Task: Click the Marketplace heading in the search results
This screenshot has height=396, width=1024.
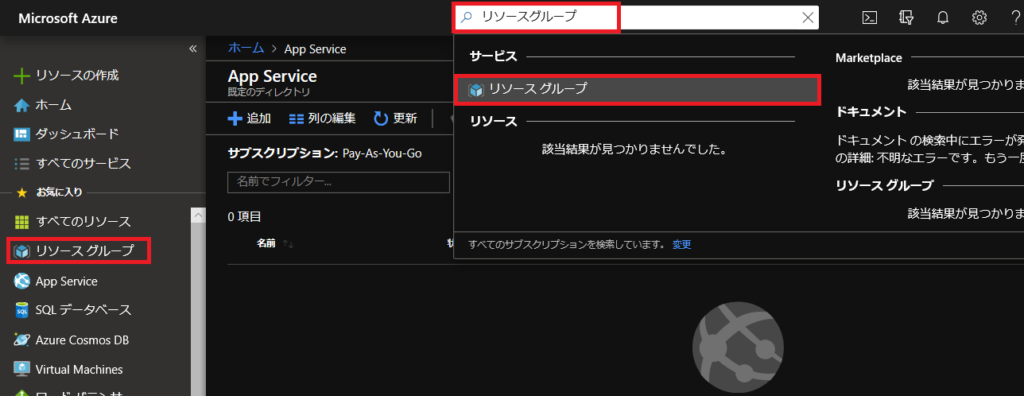Action: click(x=869, y=58)
